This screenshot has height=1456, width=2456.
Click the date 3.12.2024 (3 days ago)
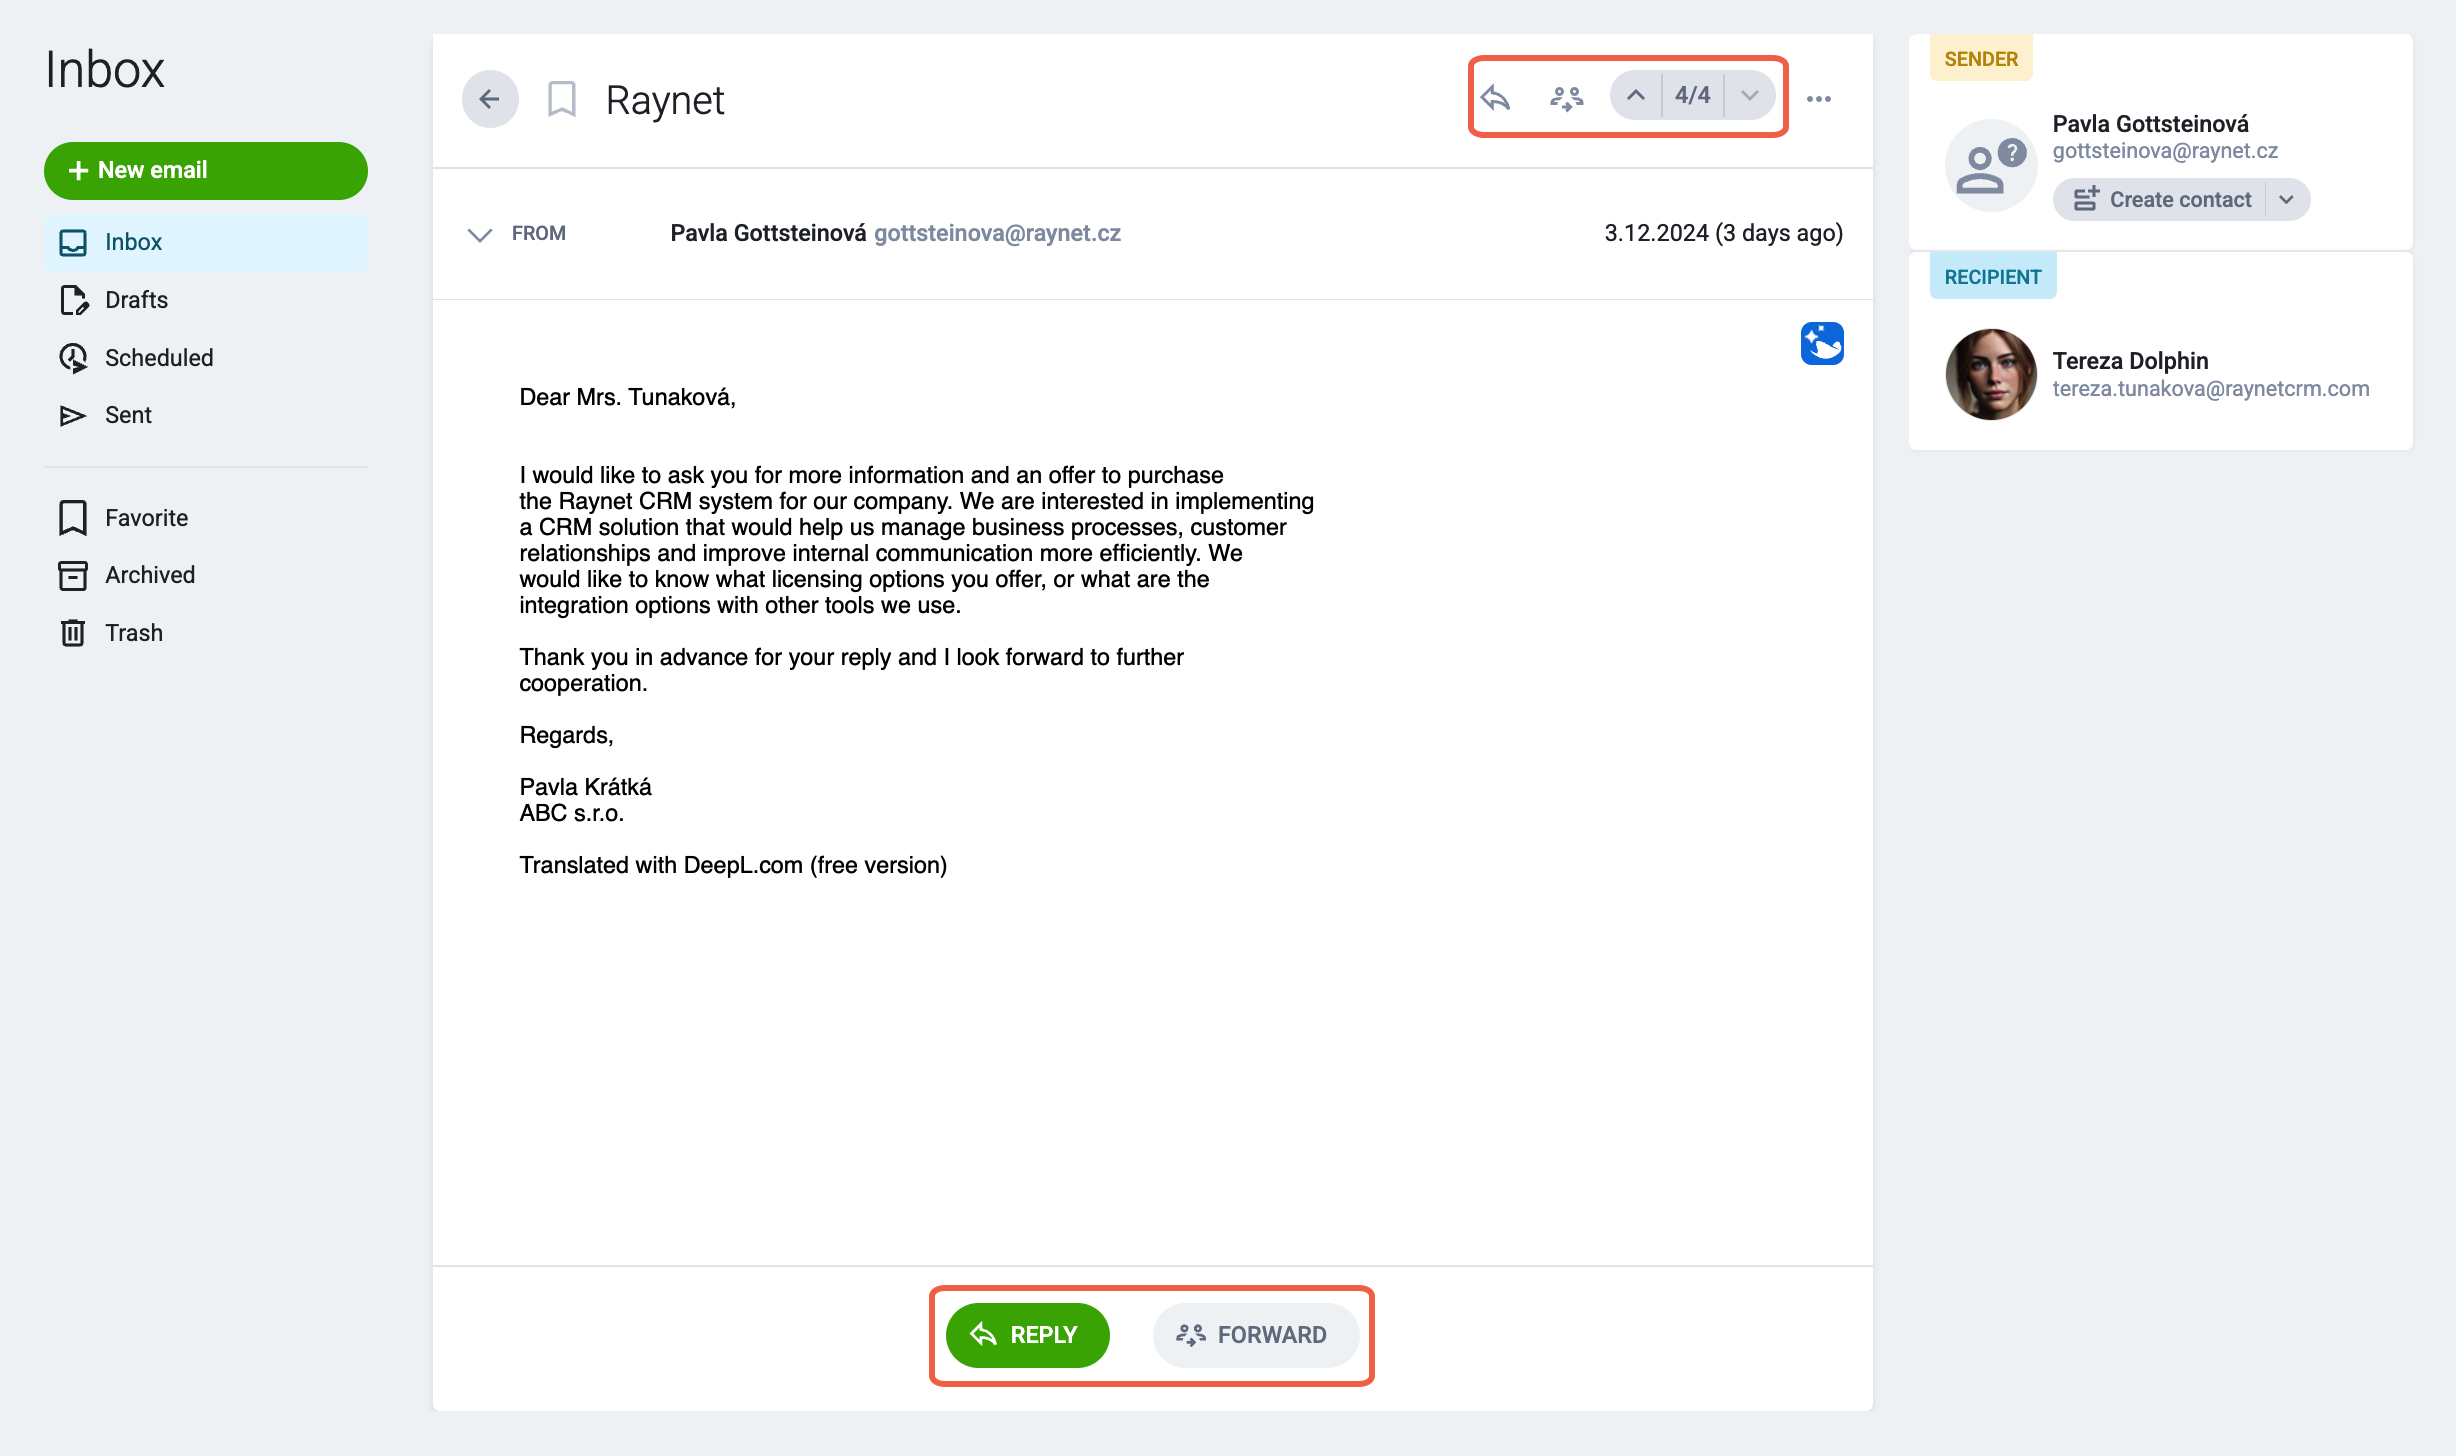tap(1723, 233)
